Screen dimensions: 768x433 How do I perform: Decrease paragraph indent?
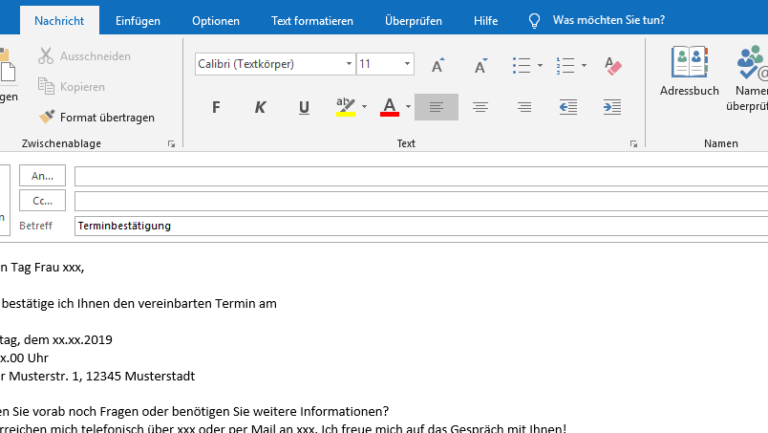point(568,107)
